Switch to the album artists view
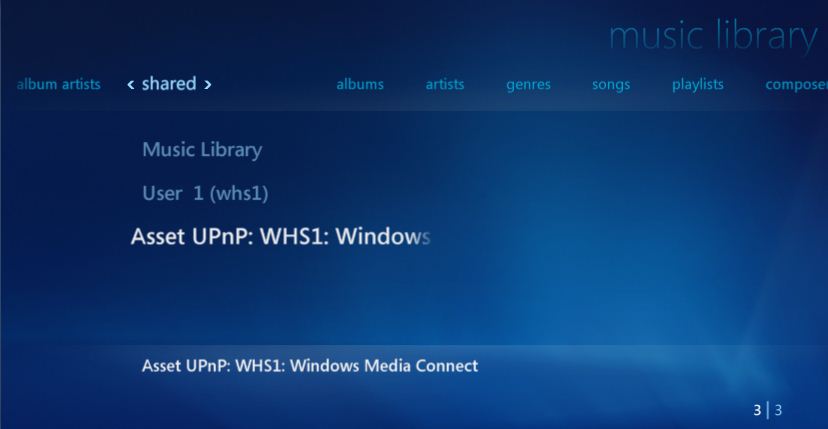This screenshot has height=429, width=828. [x=59, y=84]
